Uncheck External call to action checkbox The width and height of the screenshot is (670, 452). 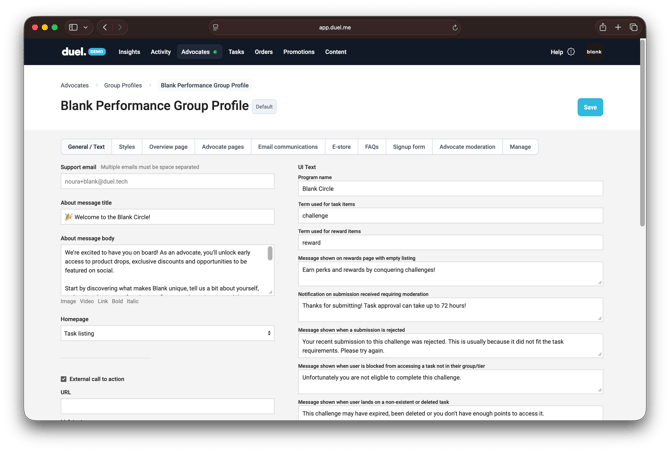[64, 379]
